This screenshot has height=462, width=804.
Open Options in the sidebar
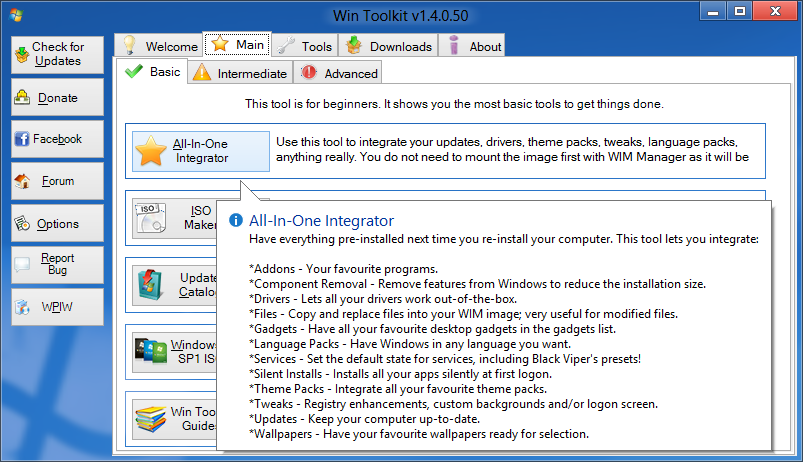(57, 224)
